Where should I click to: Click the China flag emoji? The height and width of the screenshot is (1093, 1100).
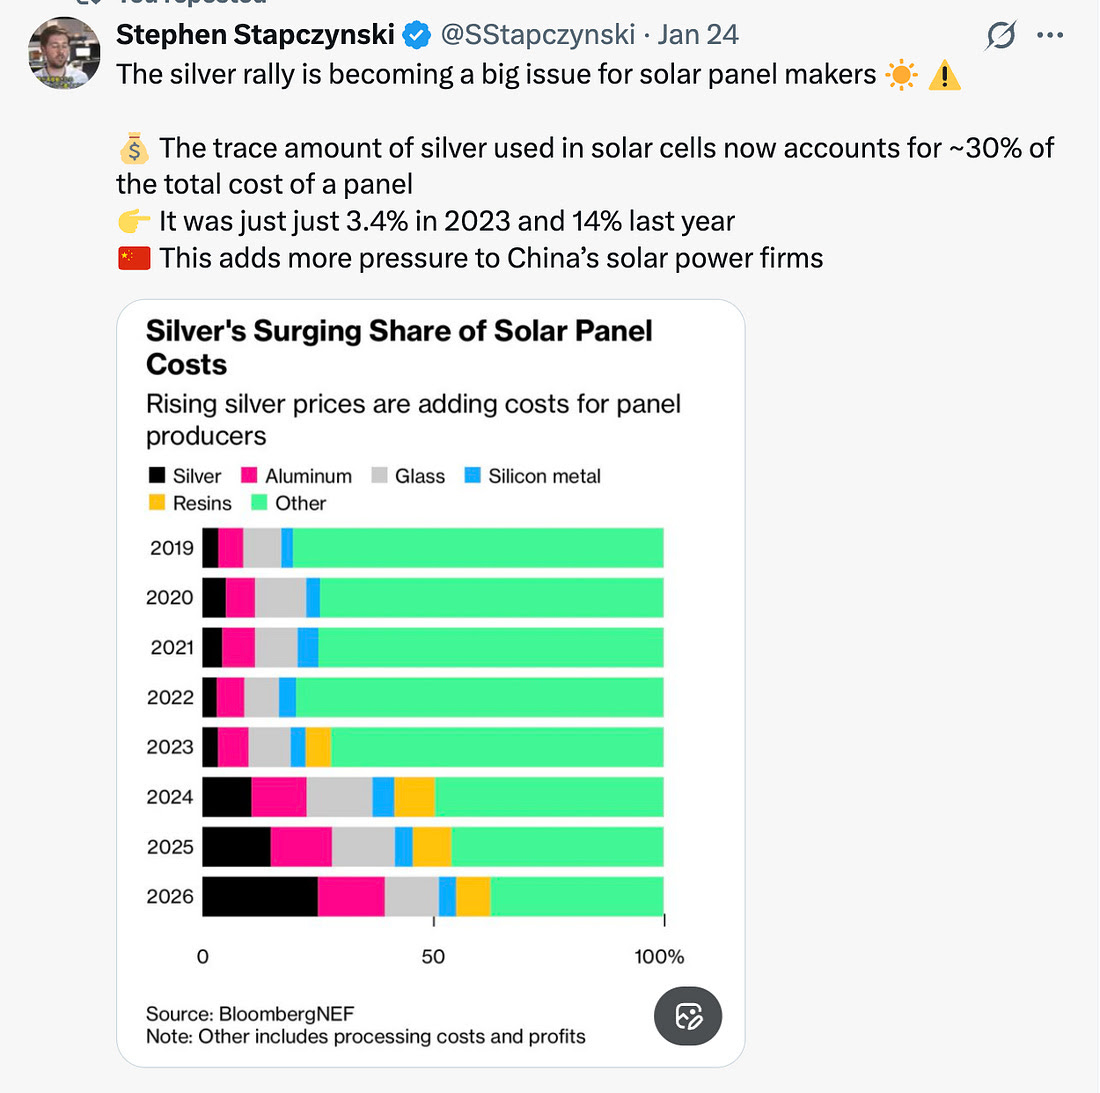pos(134,258)
